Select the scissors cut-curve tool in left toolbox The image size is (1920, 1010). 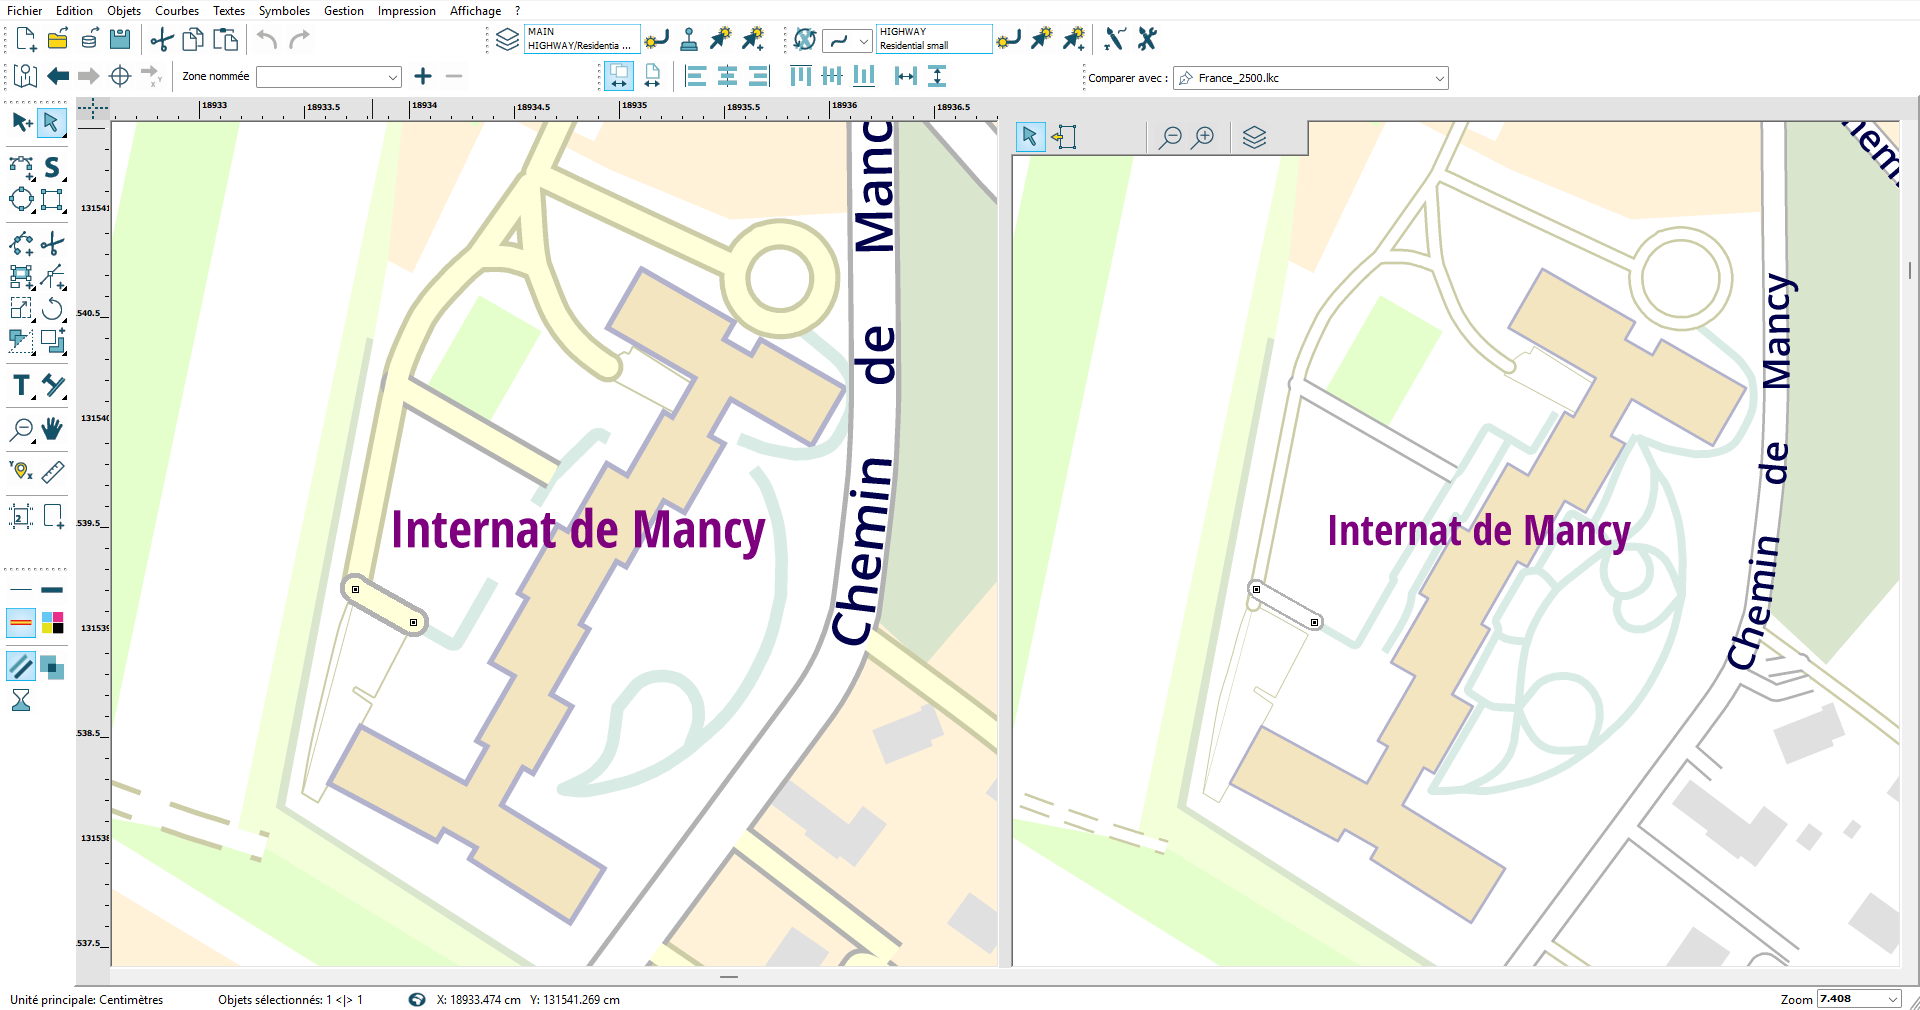pyautogui.click(x=53, y=243)
